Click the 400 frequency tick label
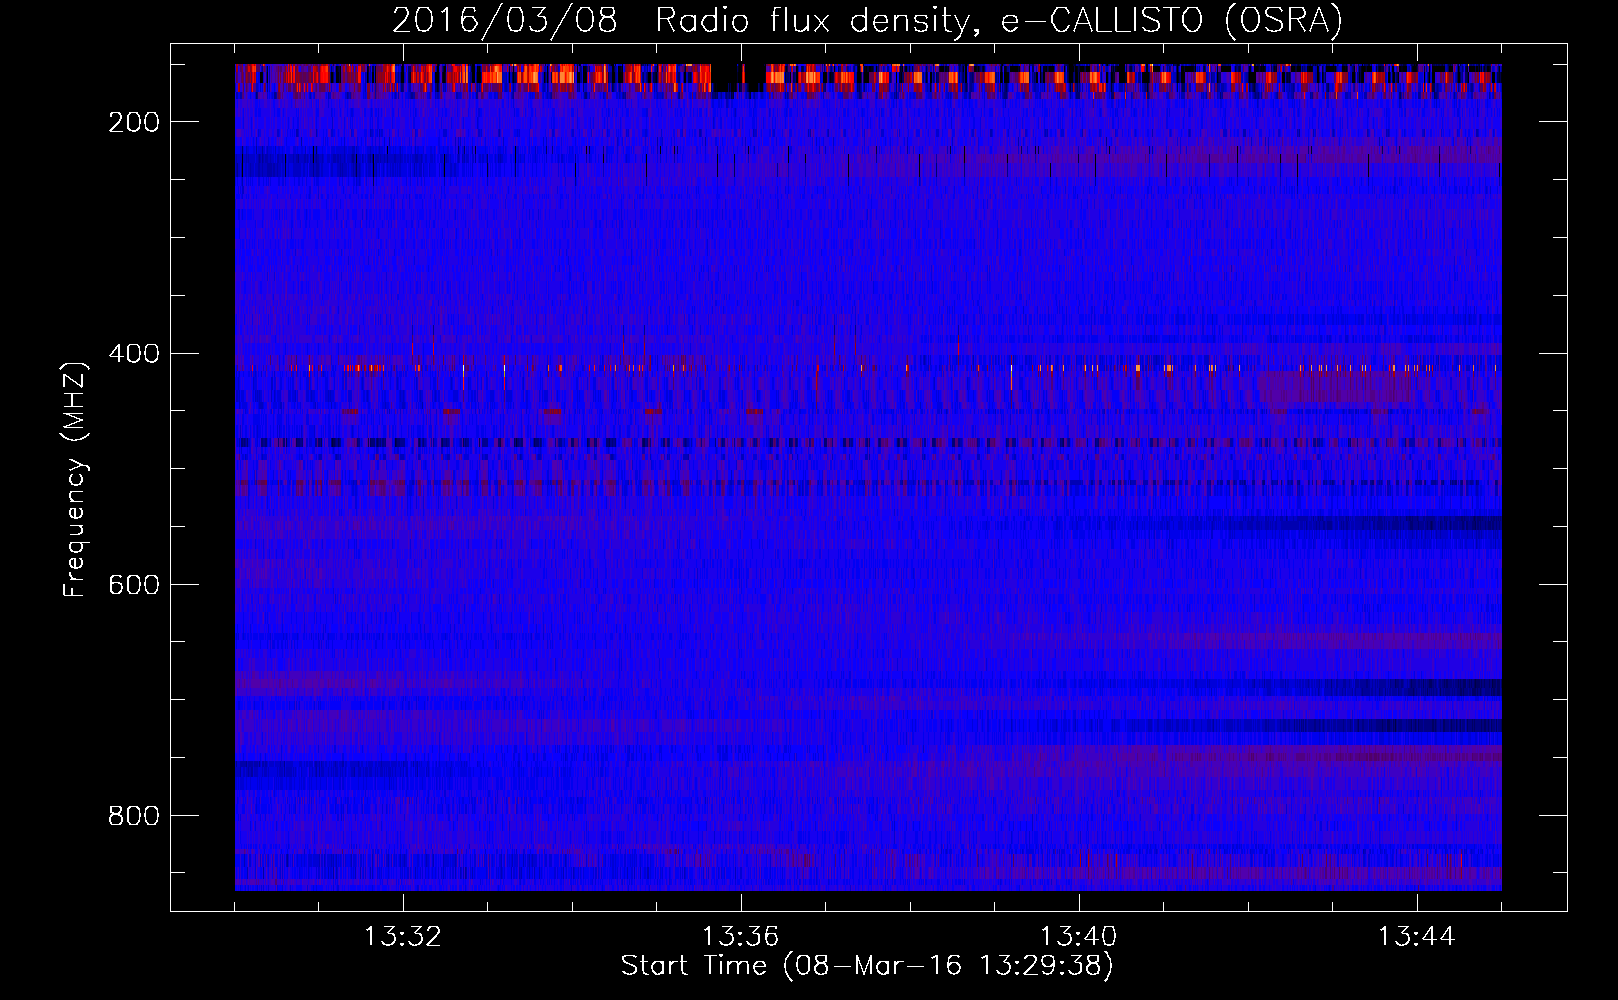This screenshot has width=1618, height=1000. [x=134, y=354]
